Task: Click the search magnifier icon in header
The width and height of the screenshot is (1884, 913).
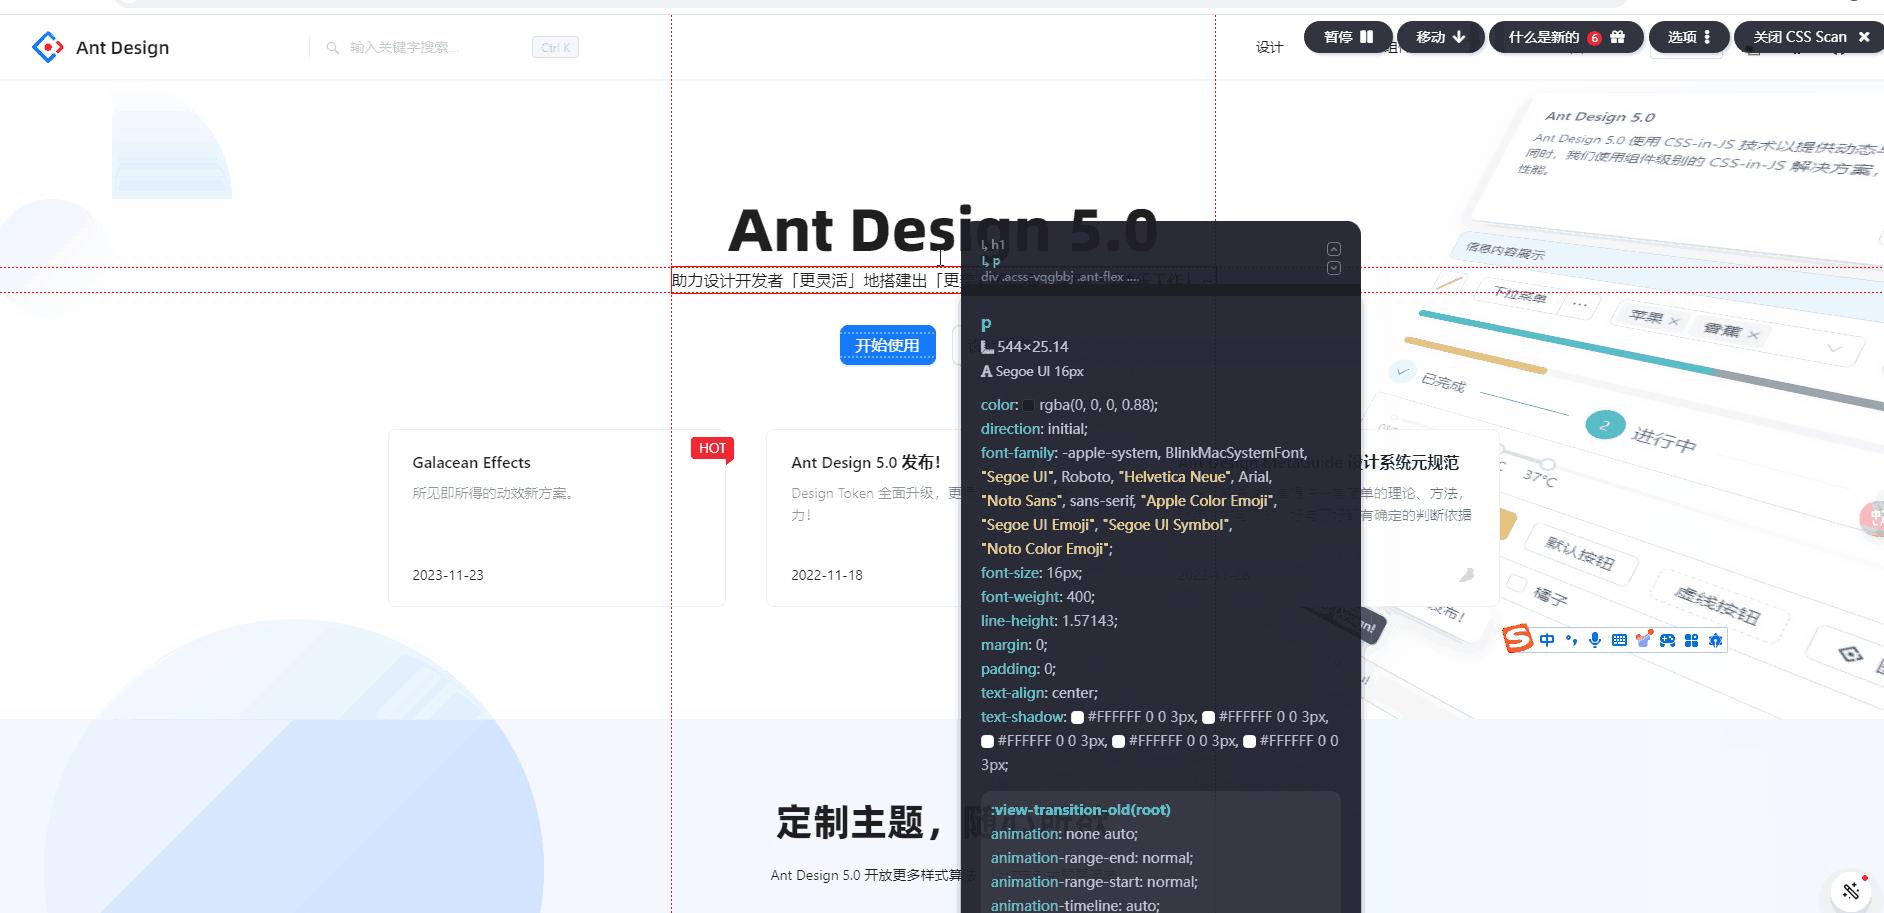Action: [x=332, y=48]
